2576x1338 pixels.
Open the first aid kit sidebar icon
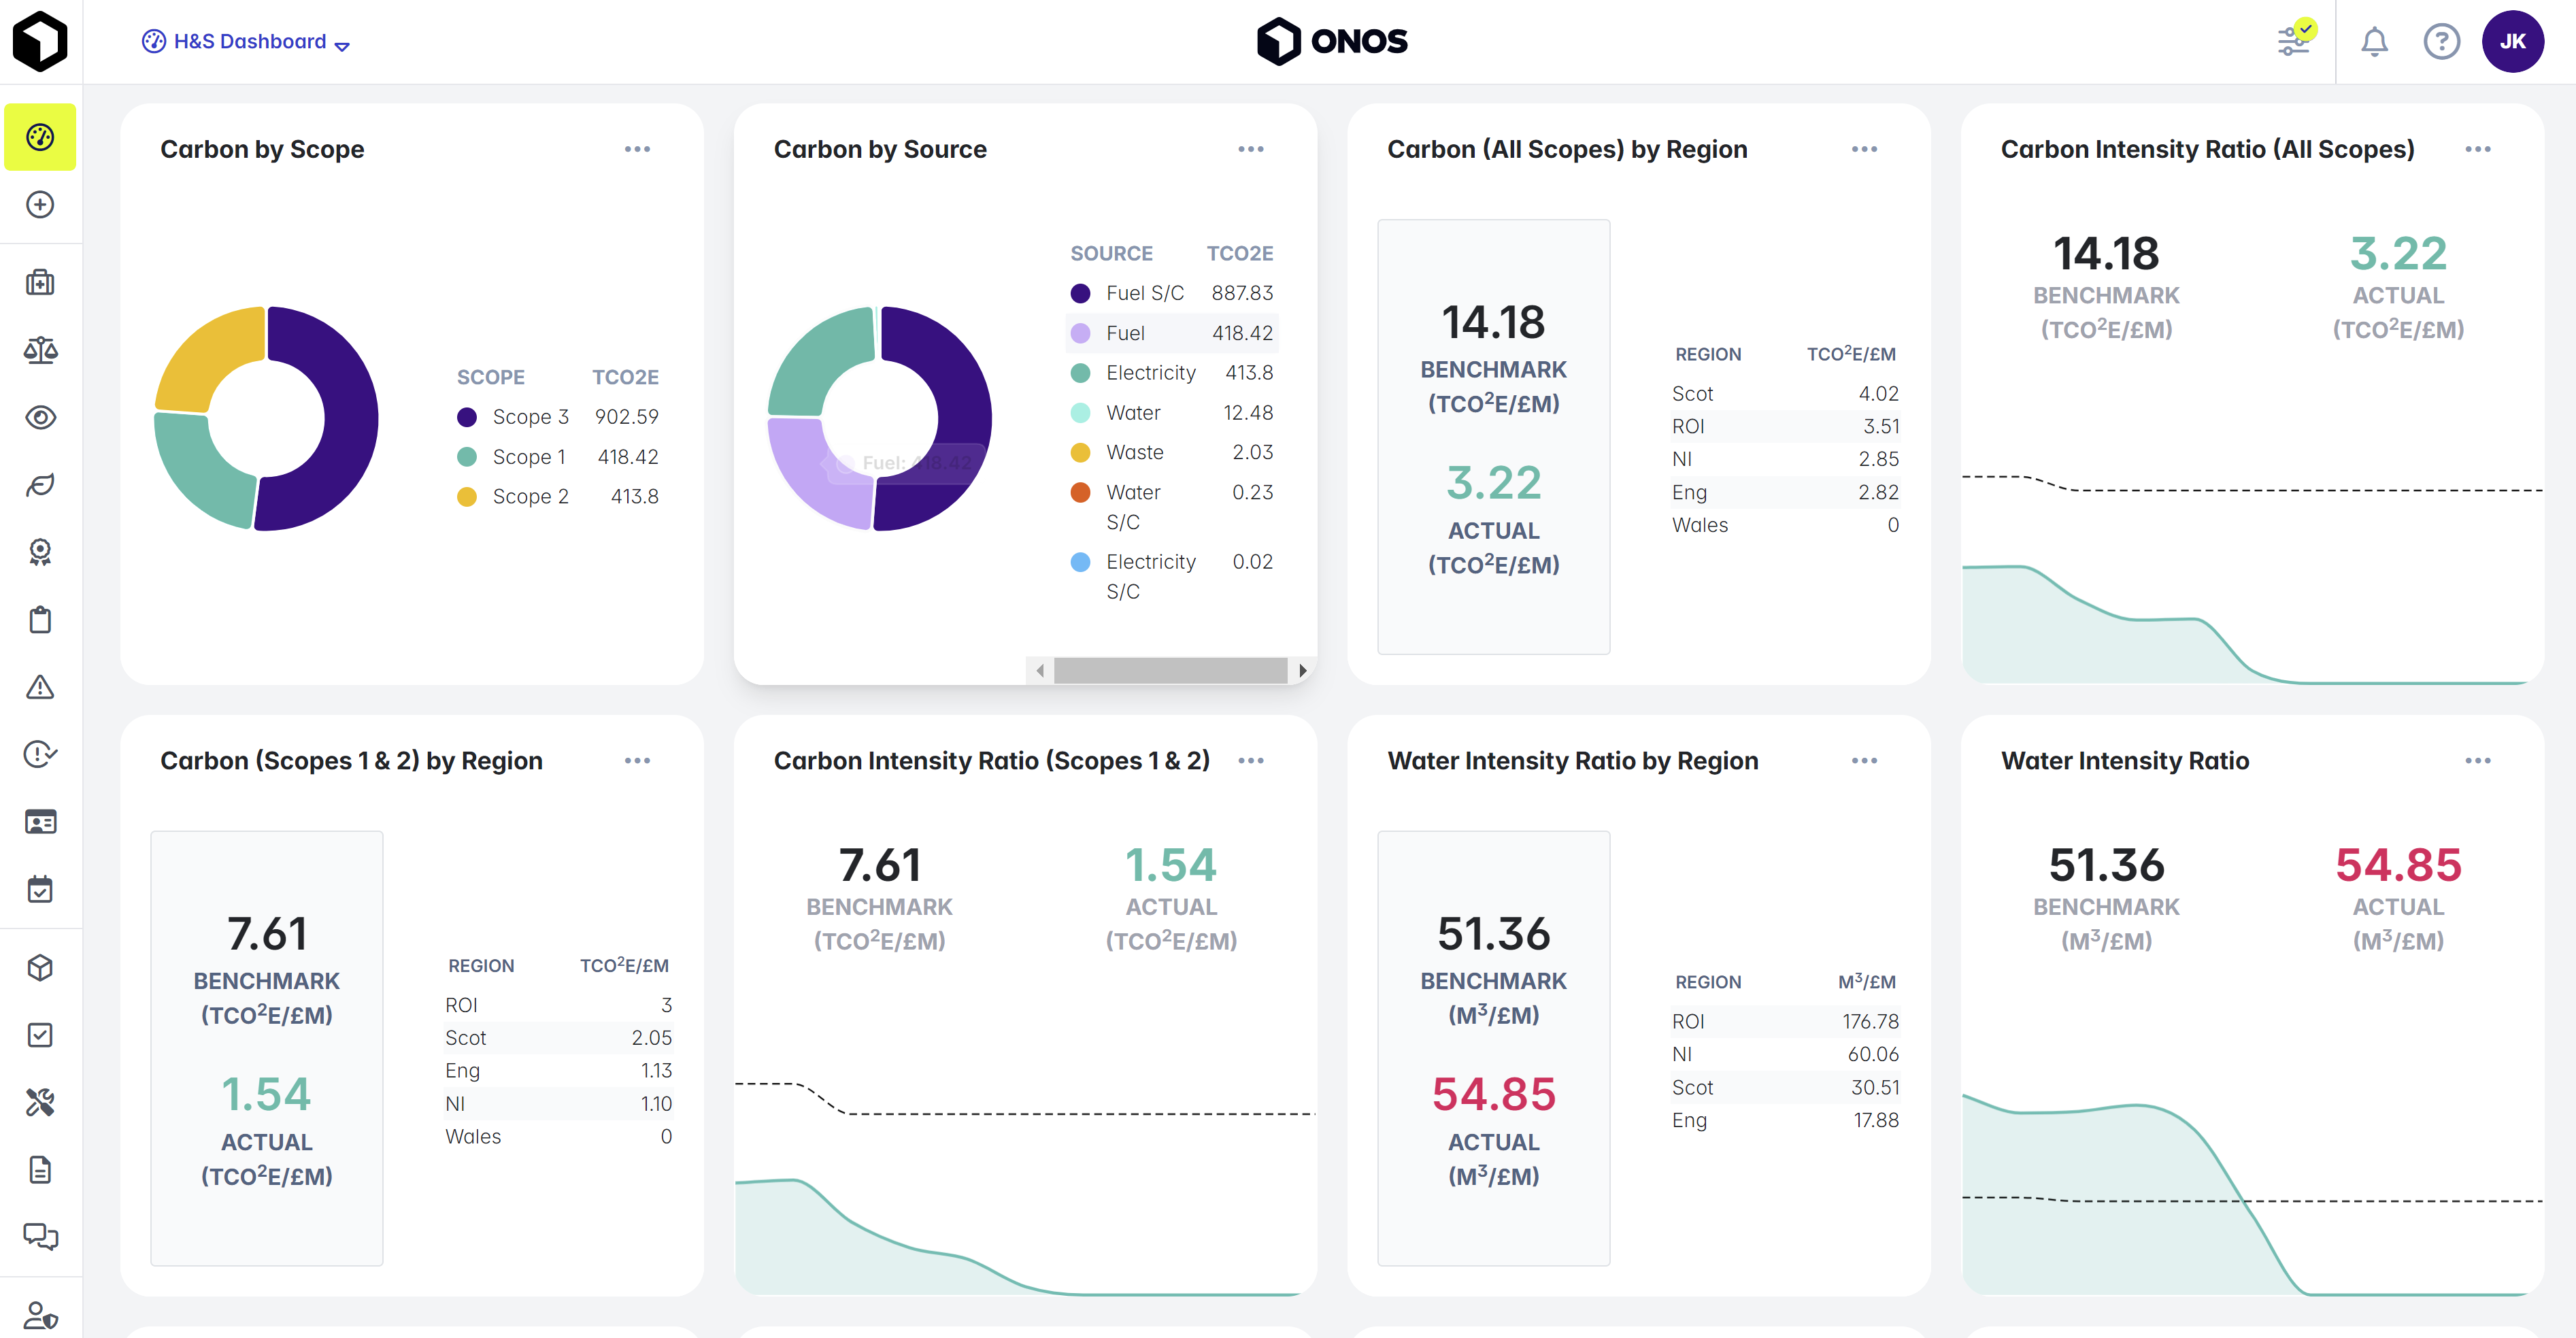coord(40,283)
